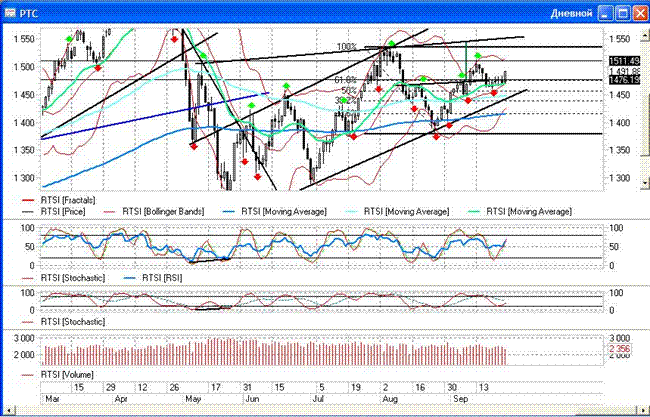Click the 61.8% Fibonacci level label
The width and height of the screenshot is (650, 417).
coord(346,80)
